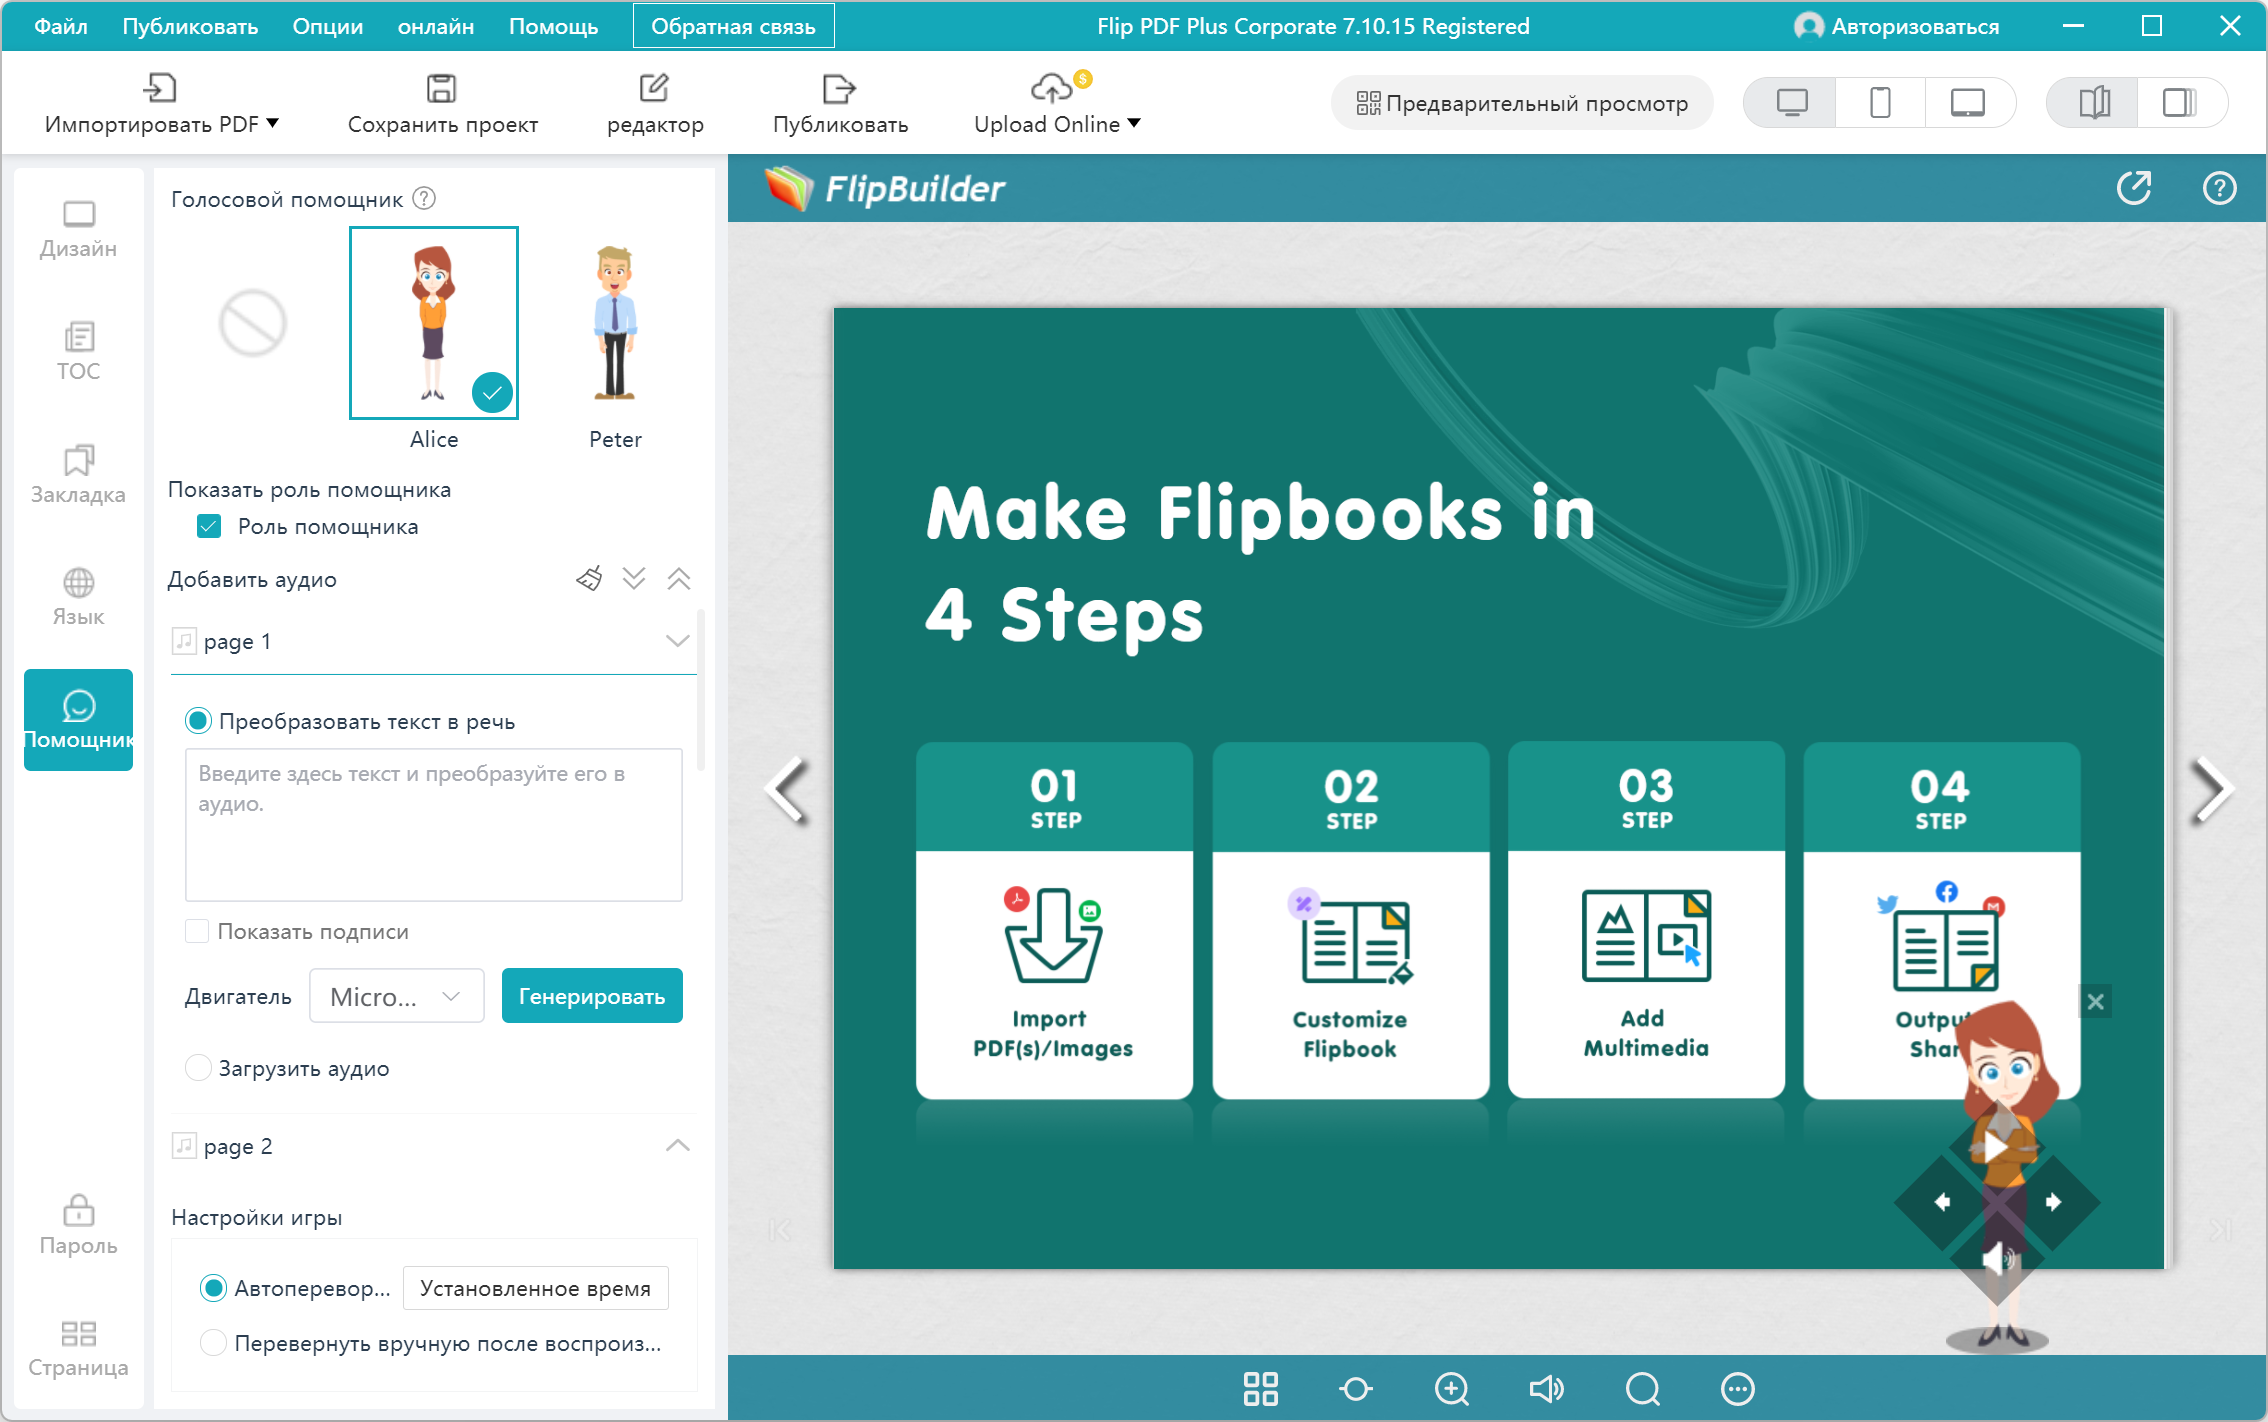Click the clear audio broom icon
This screenshot has width=2268, height=1422.
[x=589, y=579]
